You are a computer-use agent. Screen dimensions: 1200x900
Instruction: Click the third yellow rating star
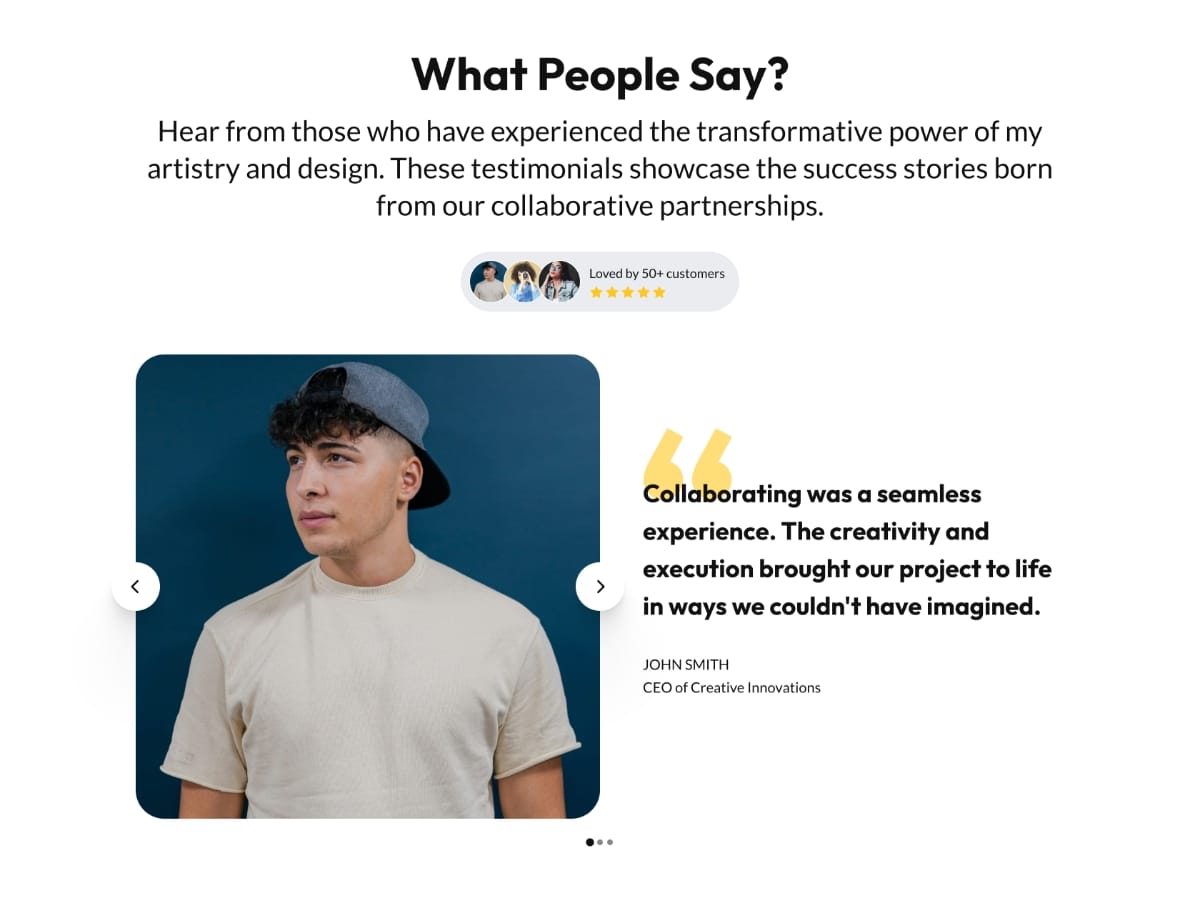(628, 293)
